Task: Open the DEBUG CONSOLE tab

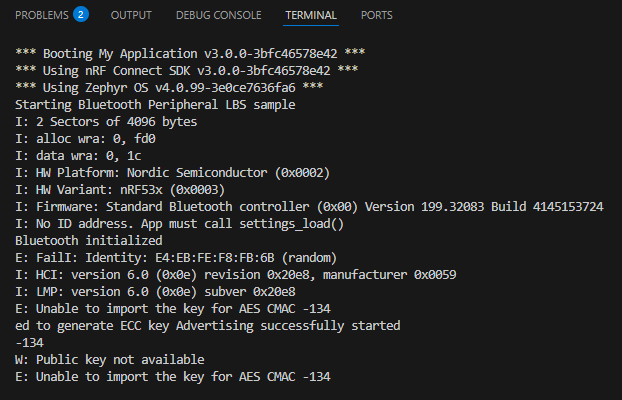Action: pyautogui.click(x=219, y=15)
